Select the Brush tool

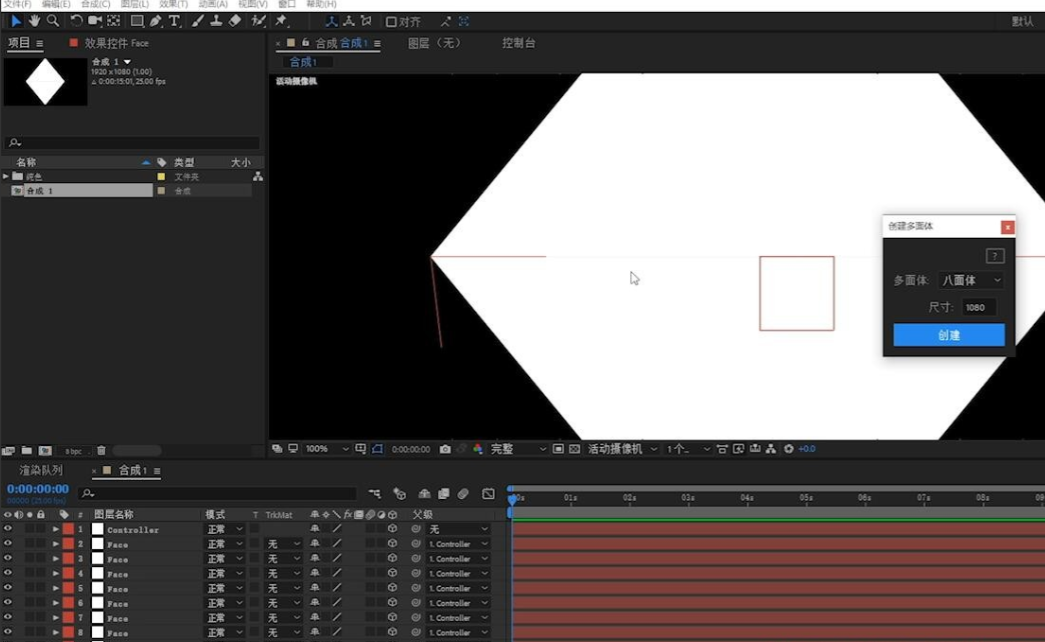point(197,21)
